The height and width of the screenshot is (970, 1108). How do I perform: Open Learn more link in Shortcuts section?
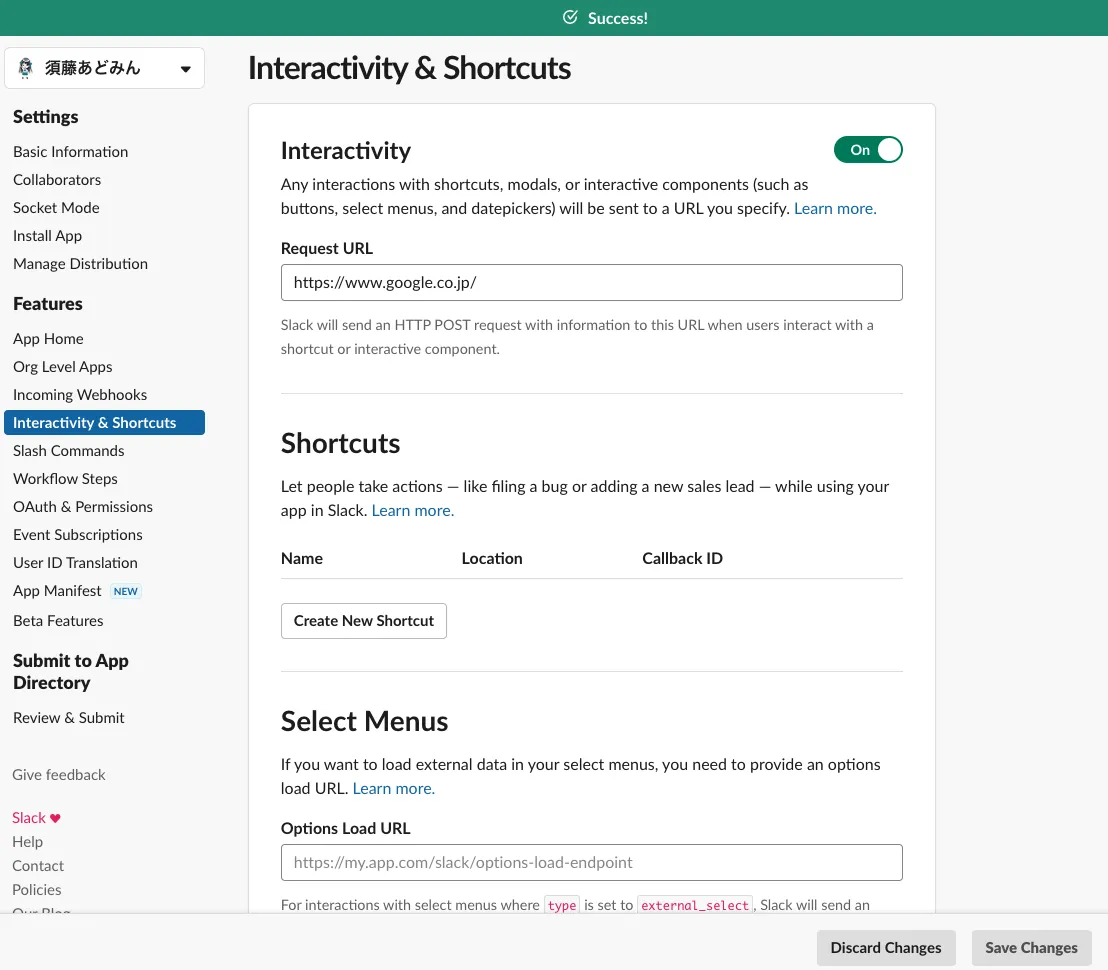(412, 511)
